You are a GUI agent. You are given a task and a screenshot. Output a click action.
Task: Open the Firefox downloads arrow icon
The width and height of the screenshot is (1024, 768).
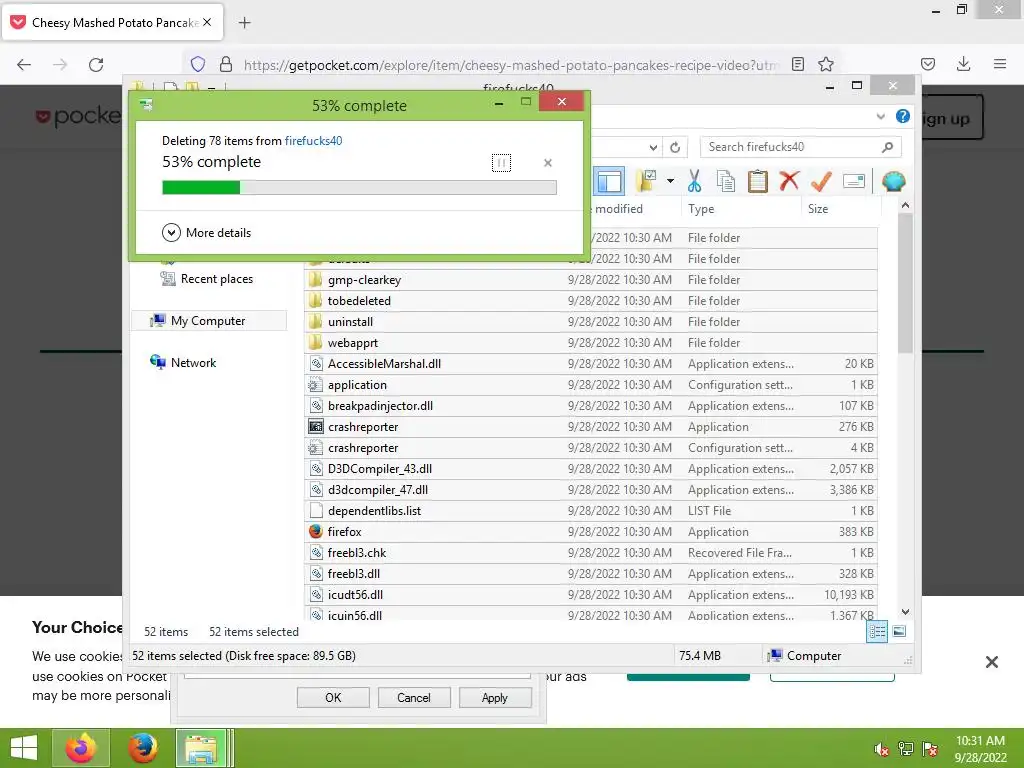point(963,64)
